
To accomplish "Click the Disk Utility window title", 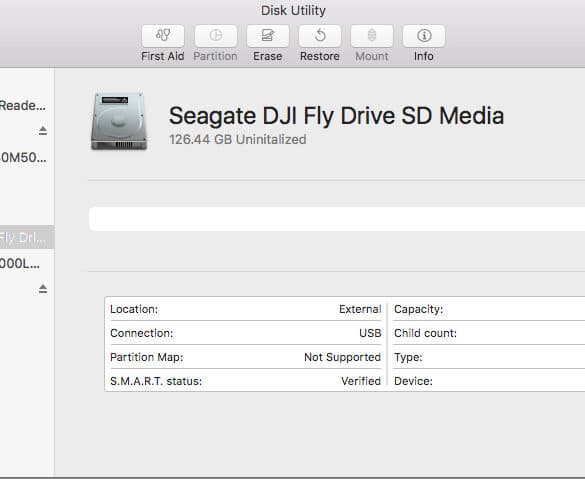I will (x=293, y=10).
